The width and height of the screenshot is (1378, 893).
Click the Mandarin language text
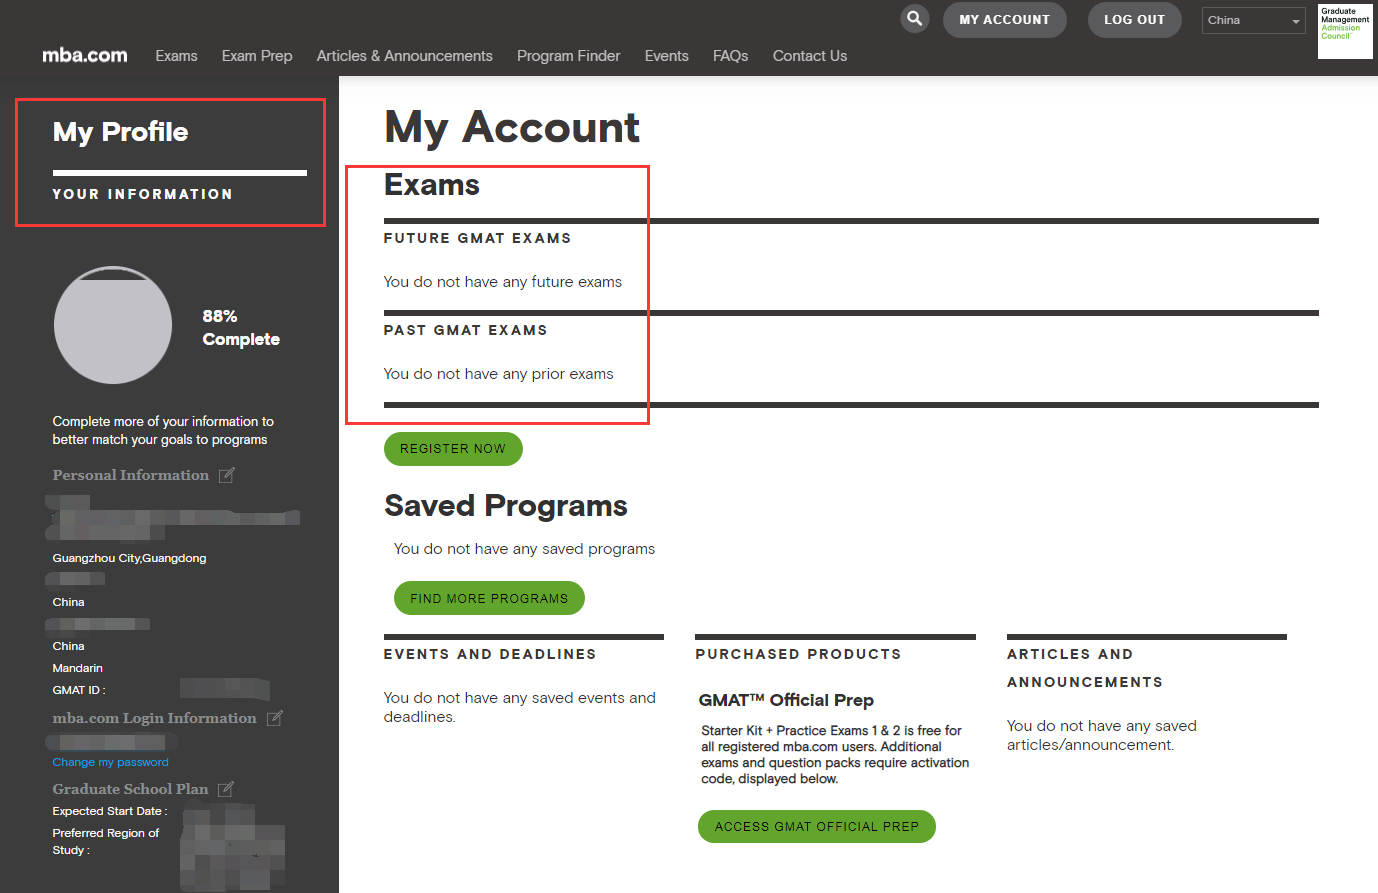pos(78,668)
